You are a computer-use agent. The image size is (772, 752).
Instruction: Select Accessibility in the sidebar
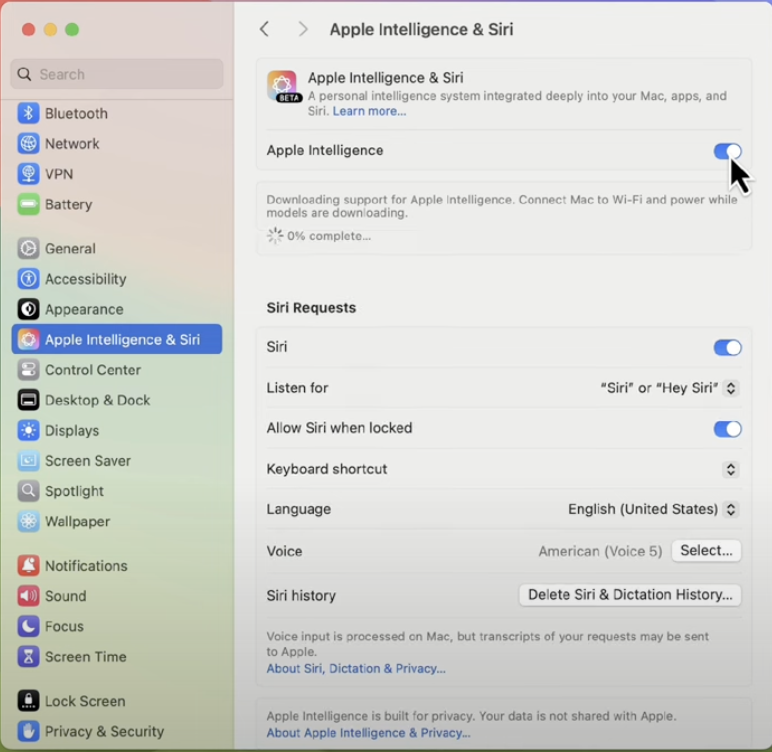point(86,279)
